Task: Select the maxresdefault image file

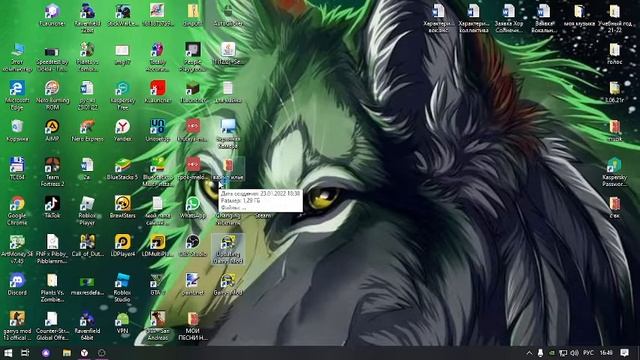Action: [x=87, y=284]
